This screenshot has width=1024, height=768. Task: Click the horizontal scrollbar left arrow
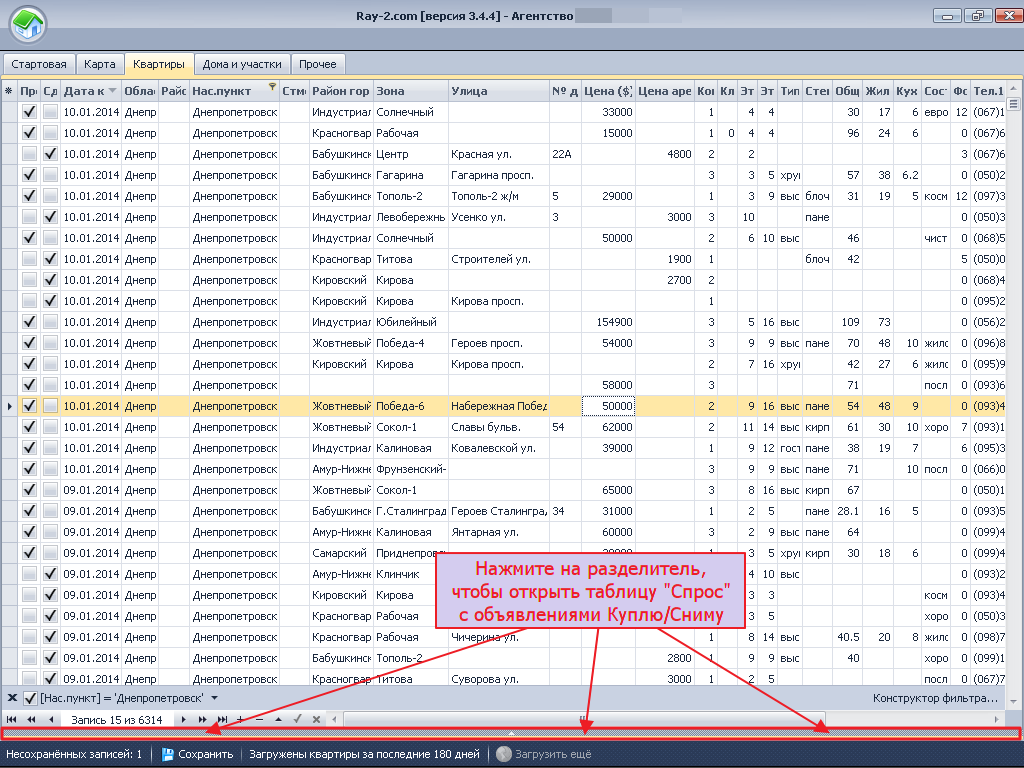coord(334,719)
